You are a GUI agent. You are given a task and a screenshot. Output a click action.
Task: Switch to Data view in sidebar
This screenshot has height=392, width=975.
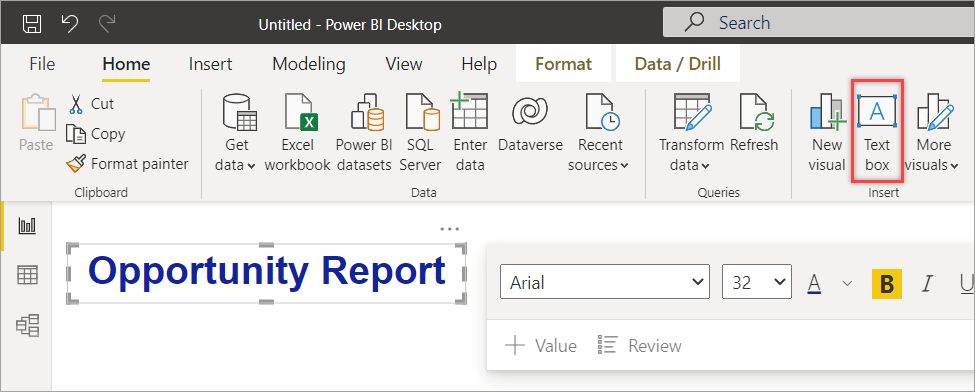coord(27,274)
